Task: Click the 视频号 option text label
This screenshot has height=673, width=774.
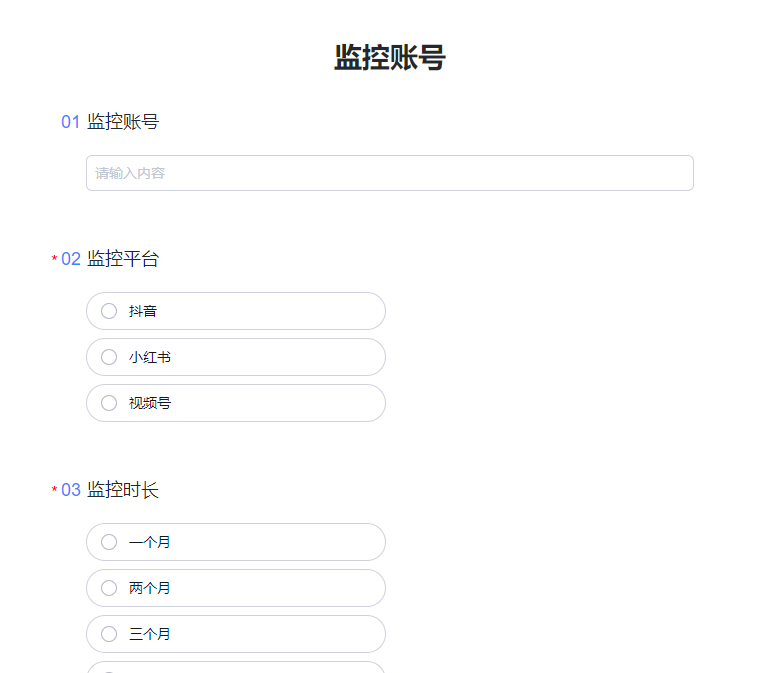Action: 150,403
